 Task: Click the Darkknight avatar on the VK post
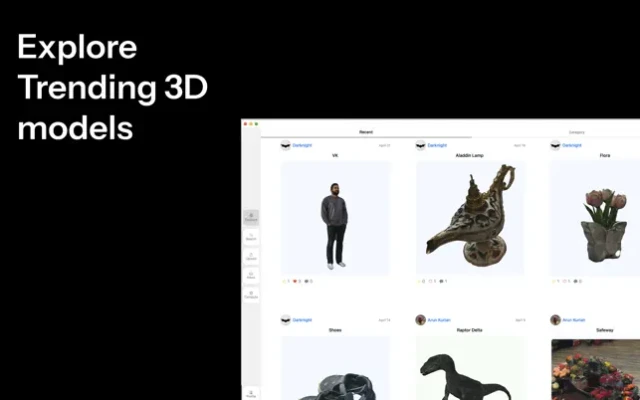pyautogui.click(x=286, y=145)
